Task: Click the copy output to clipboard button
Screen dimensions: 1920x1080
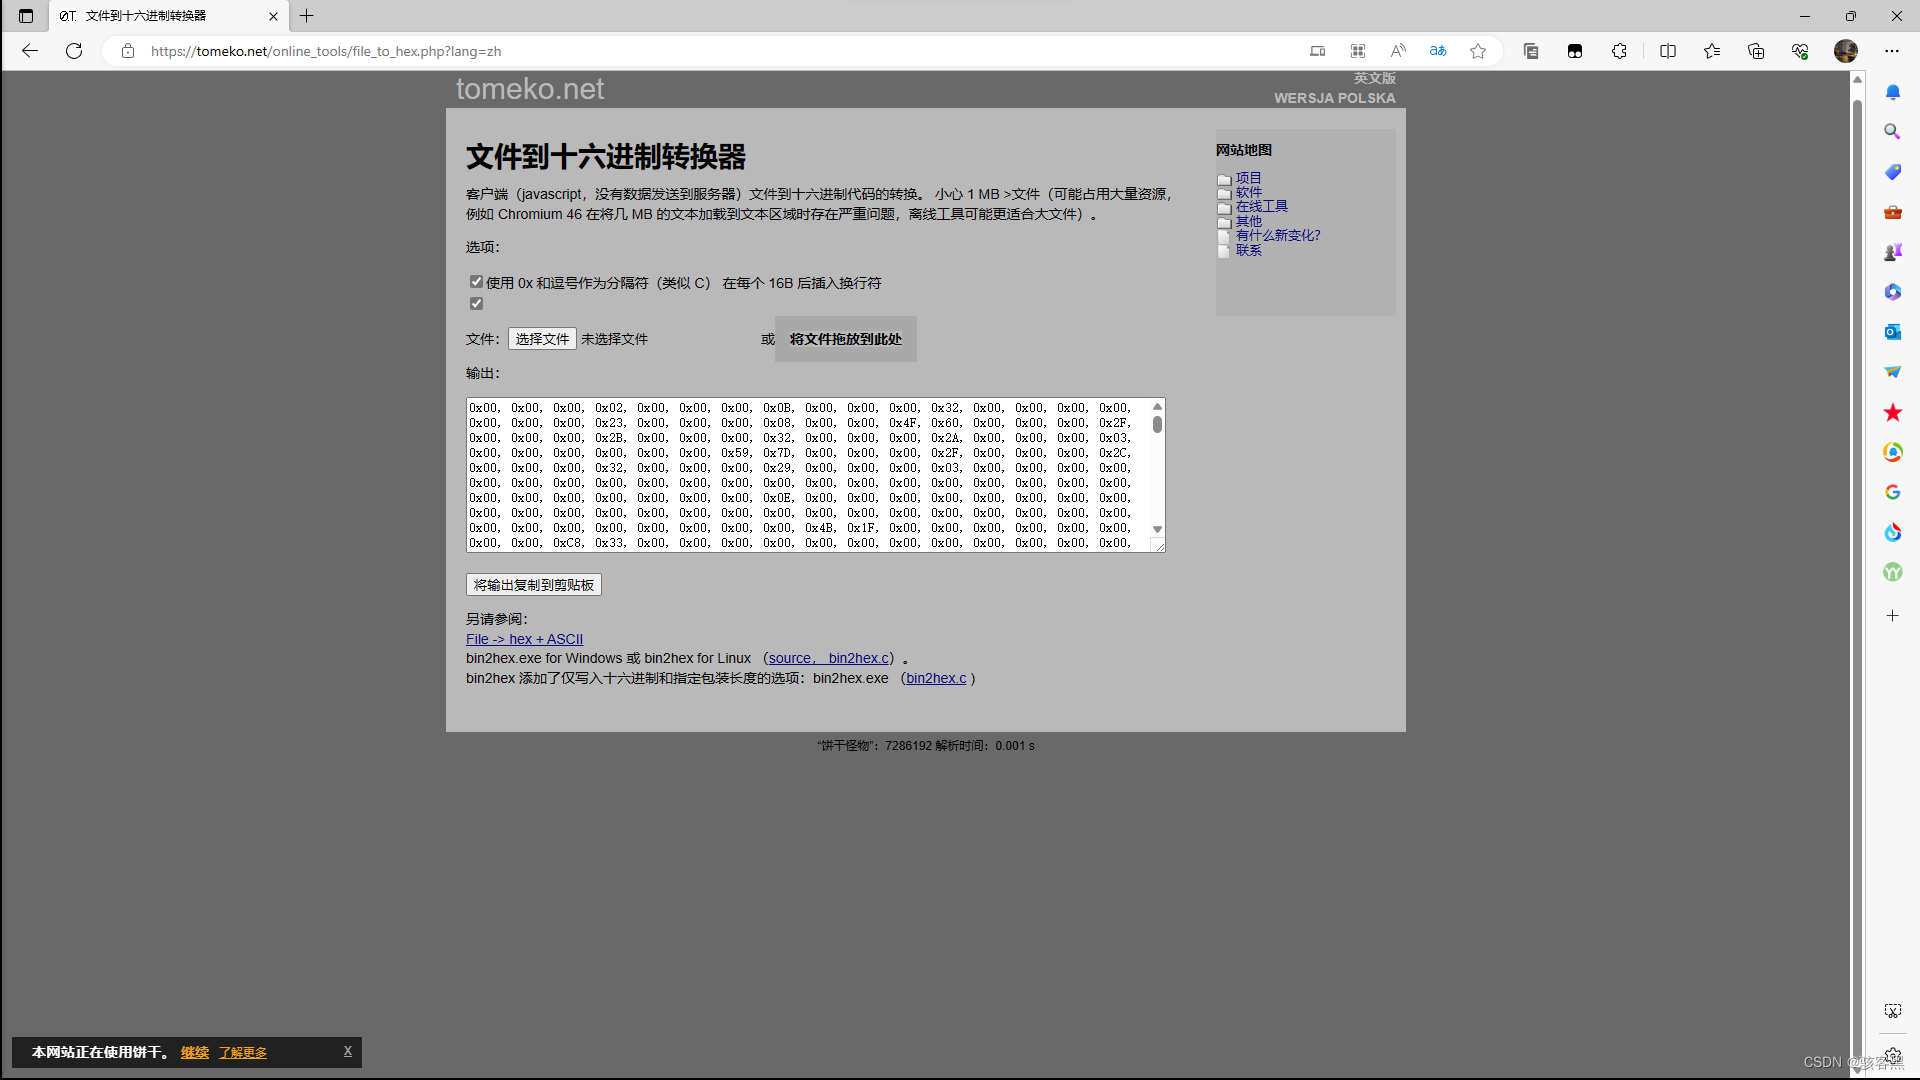Action: coord(534,585)
